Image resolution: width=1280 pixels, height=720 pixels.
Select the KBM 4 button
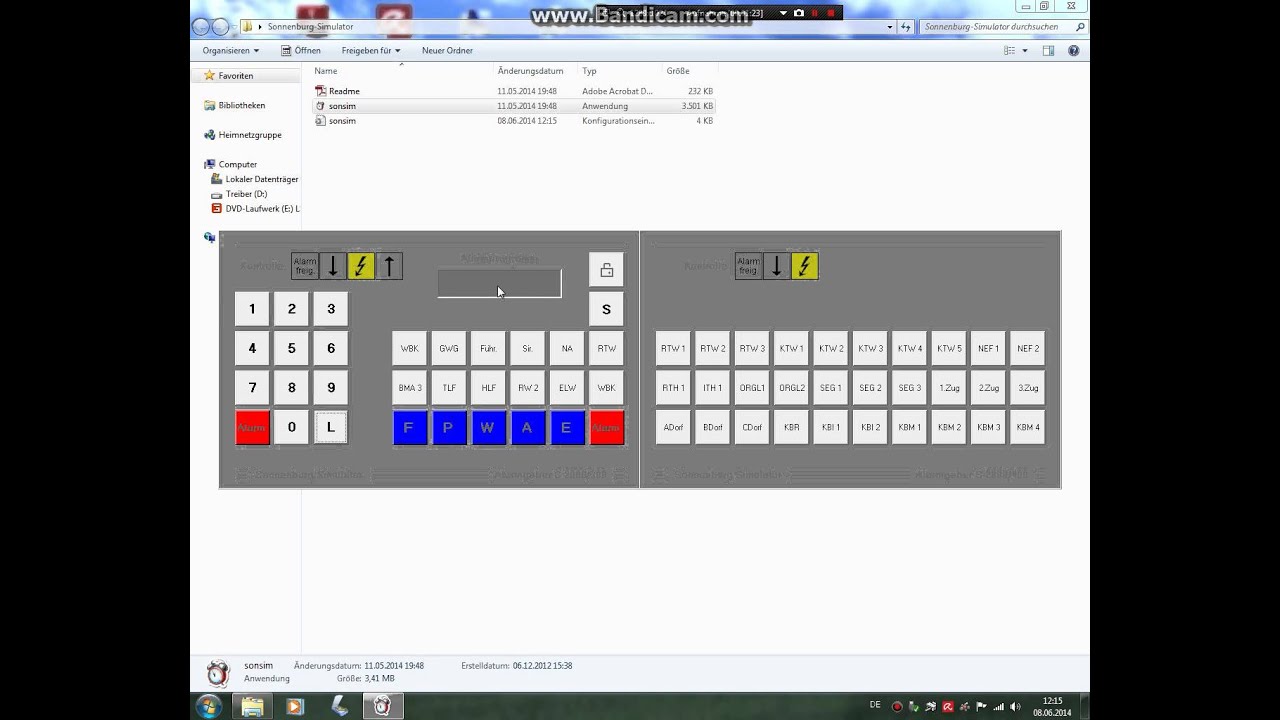[1028, 428]
